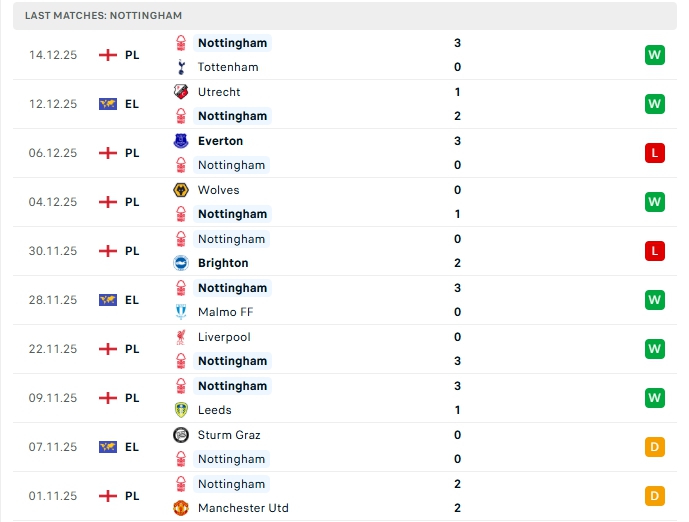Open the Manchester Utd team link
The height and width of the screenshot is (522, 689).
coord(243,508)
